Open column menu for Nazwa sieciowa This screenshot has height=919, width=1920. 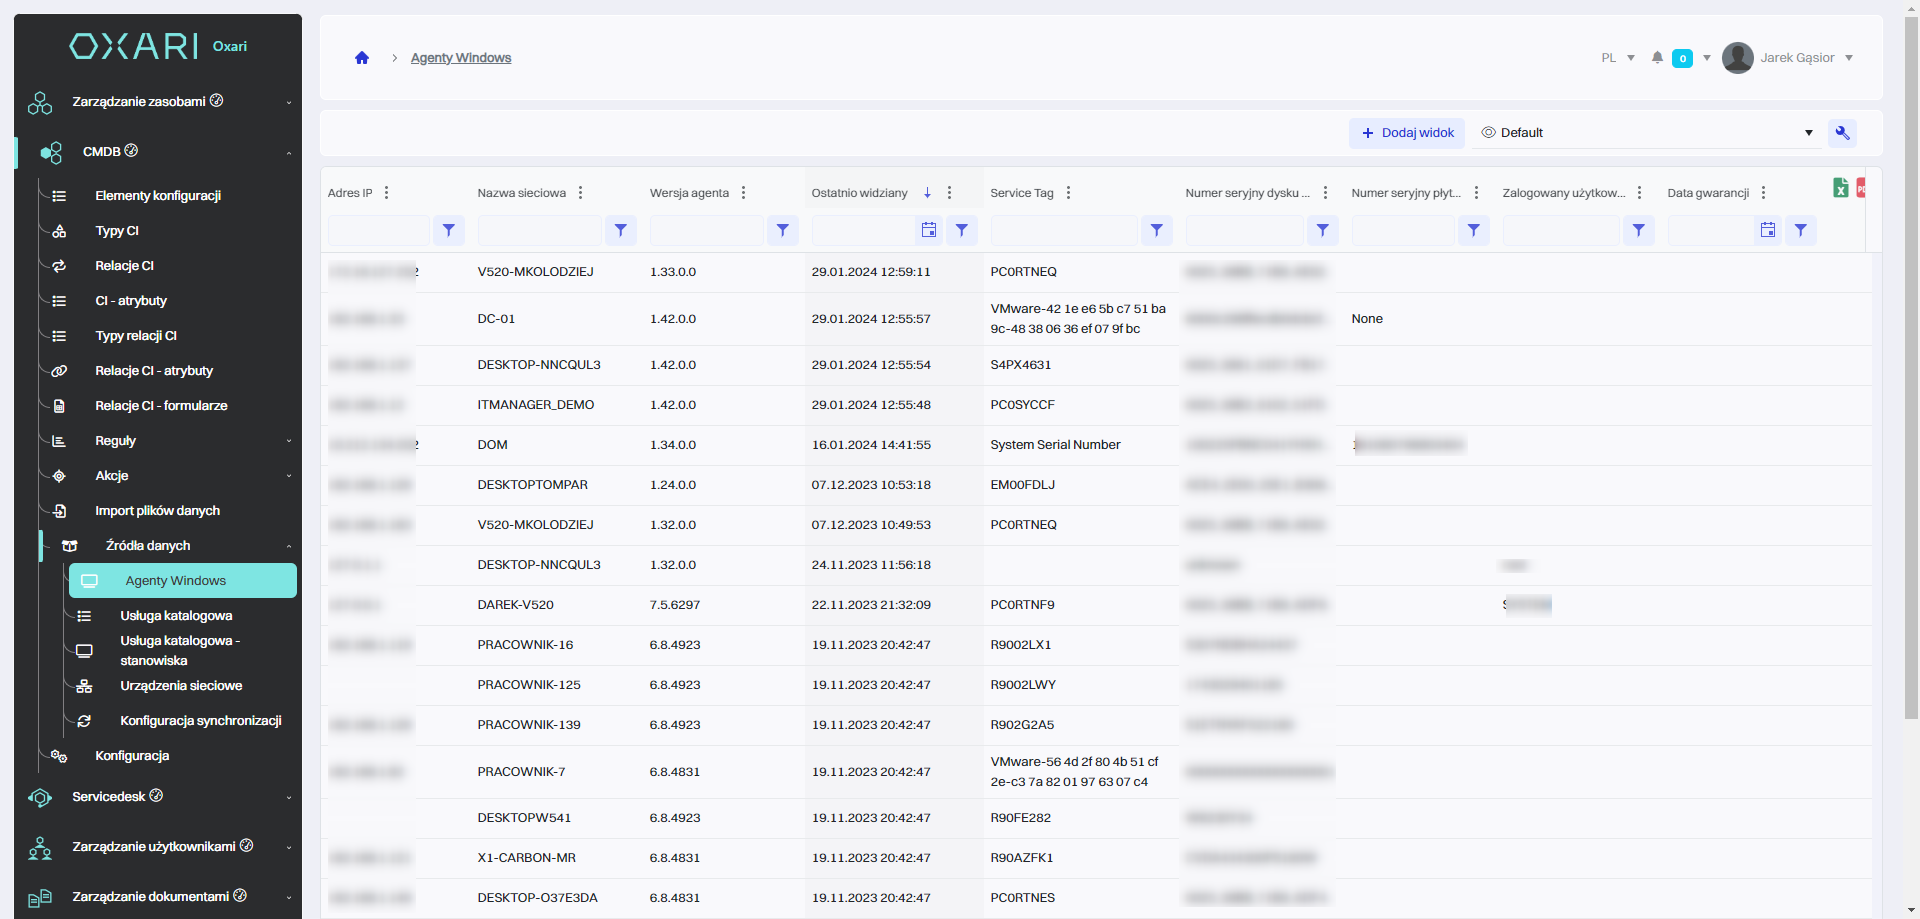pyautogui.click(x=580, y=193)
